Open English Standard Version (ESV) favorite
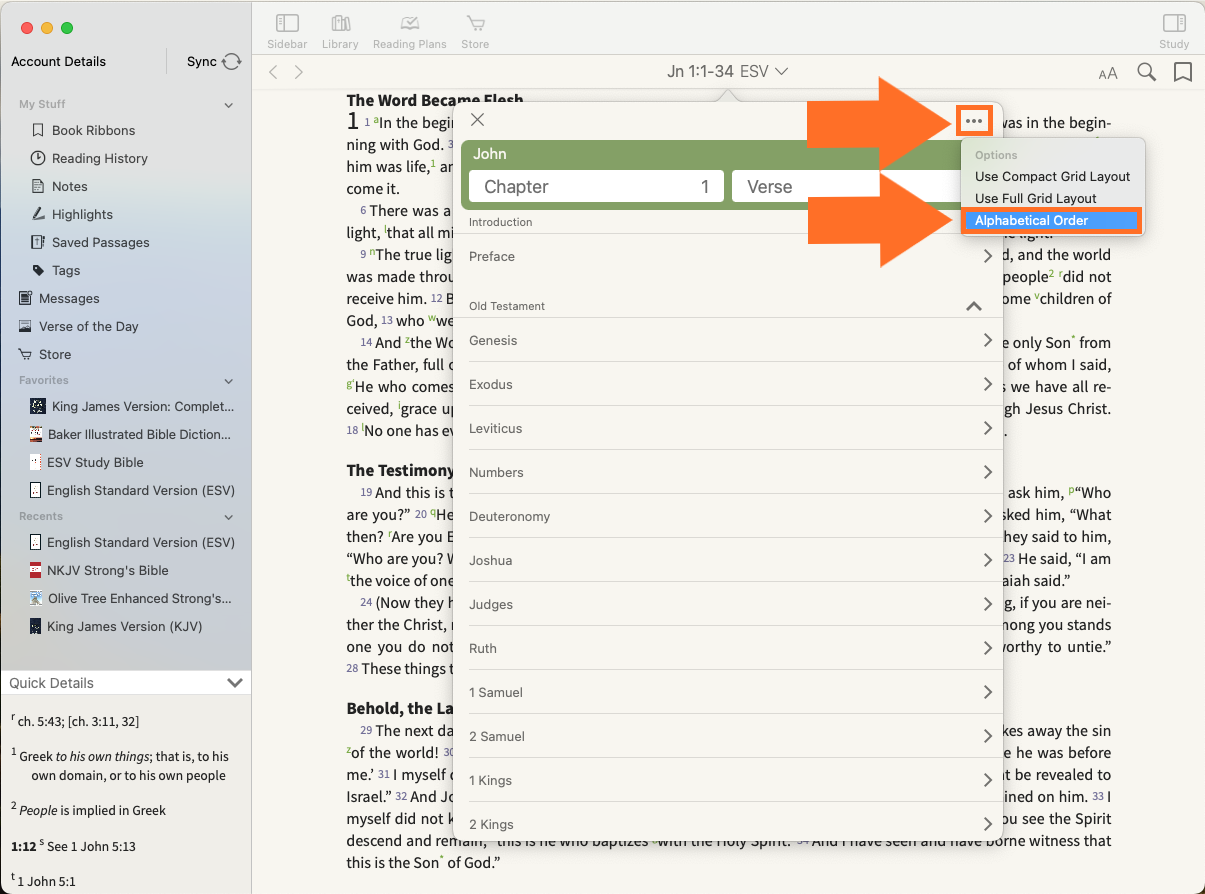This screenshot has width=1205, height=894. tap(132, 490)
